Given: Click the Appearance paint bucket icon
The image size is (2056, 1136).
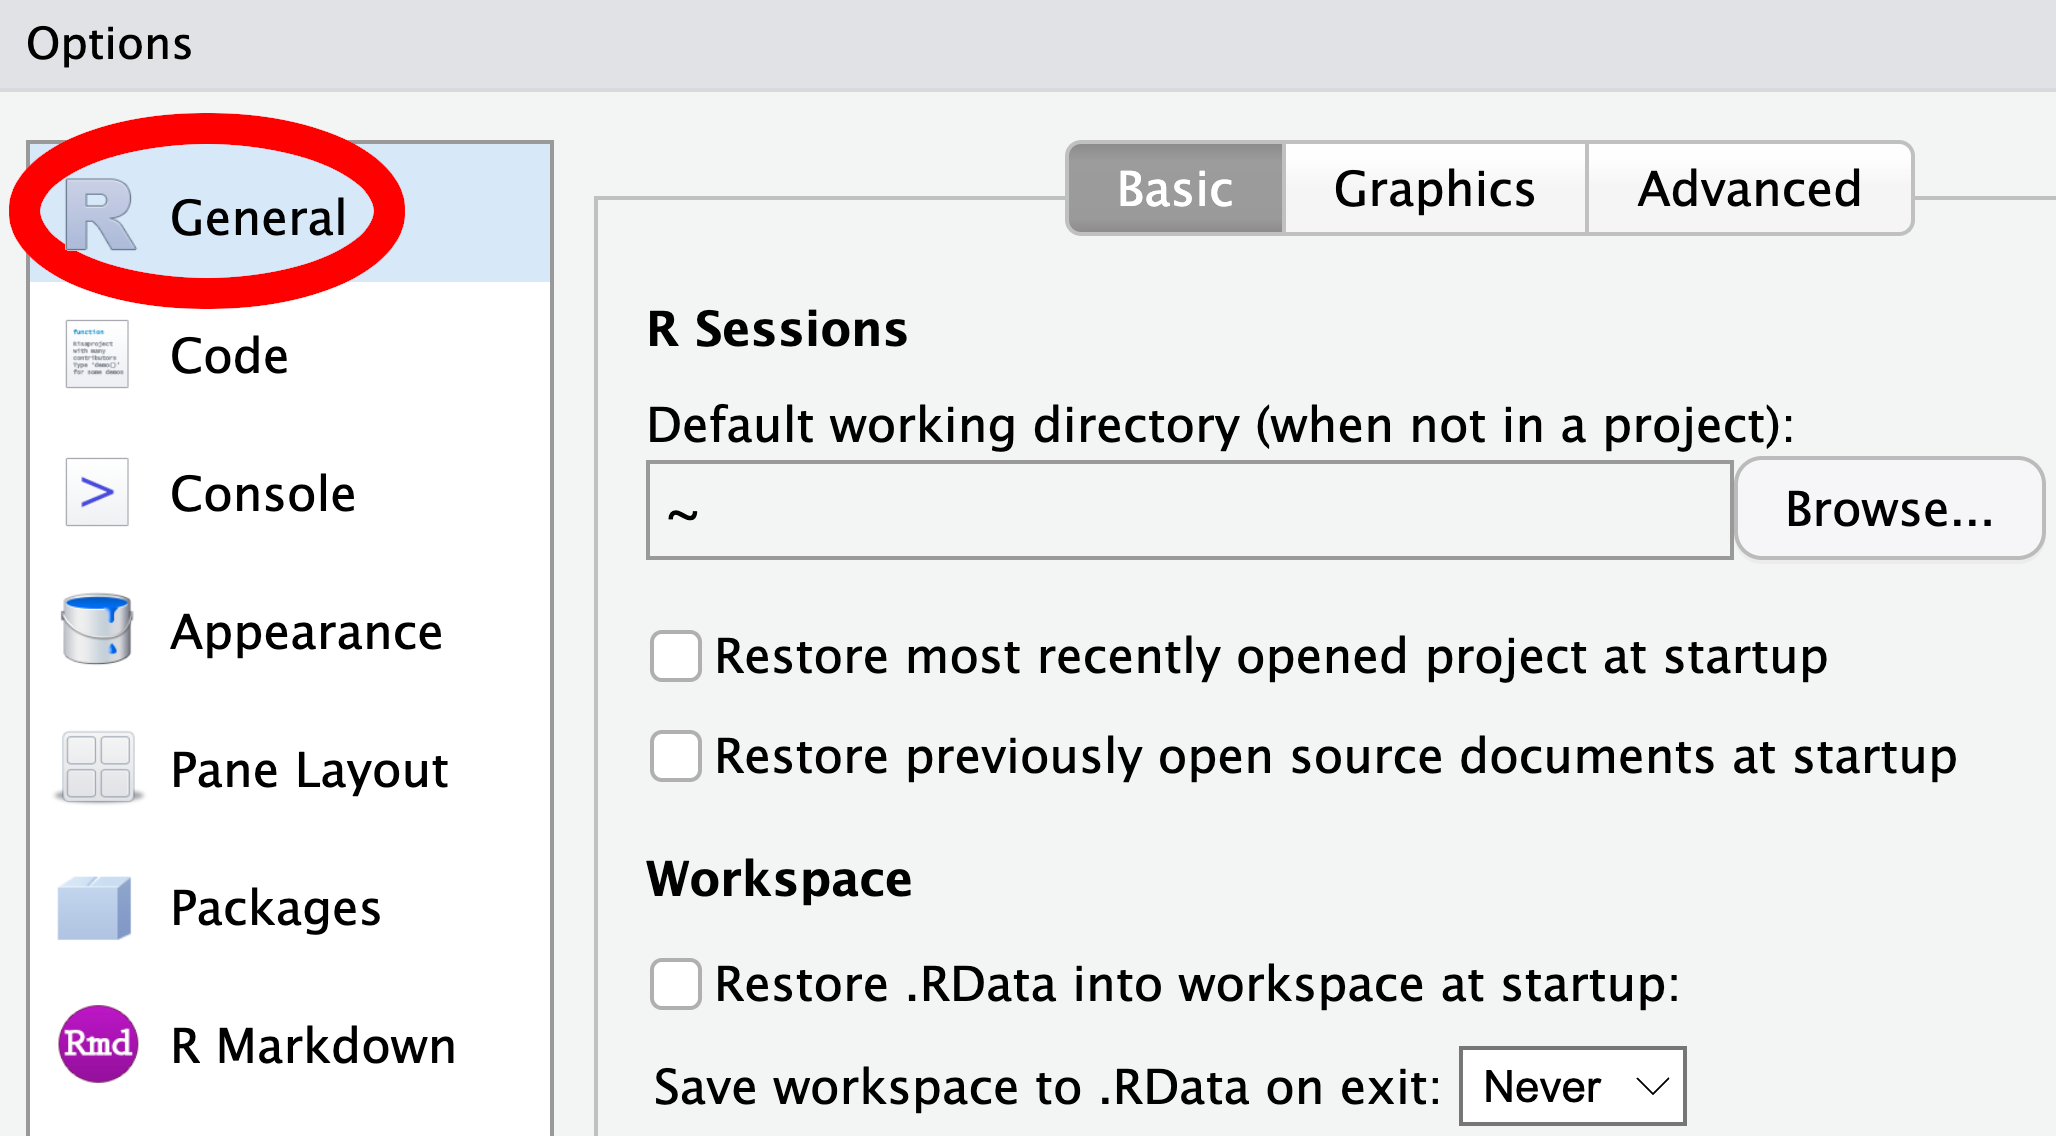Looking at the screenshot, I should [97, 629].
